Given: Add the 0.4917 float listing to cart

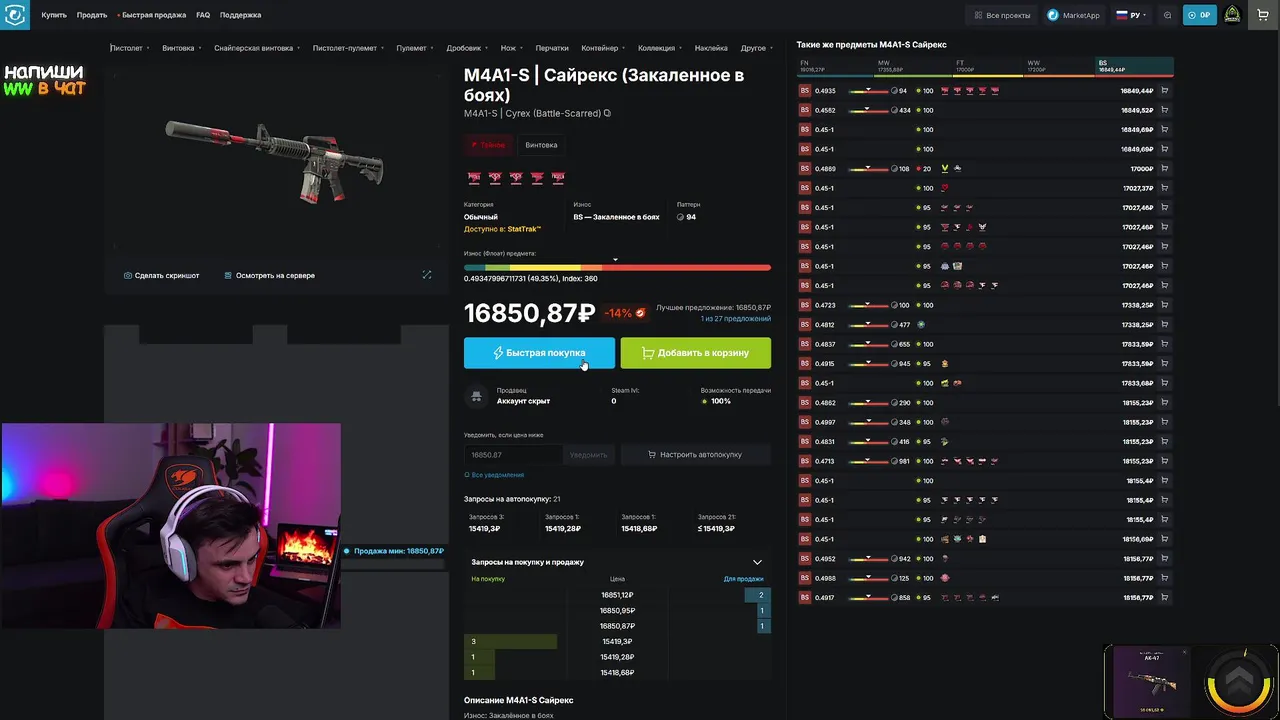Looking at the screenshot, I should click(1164, 598).
